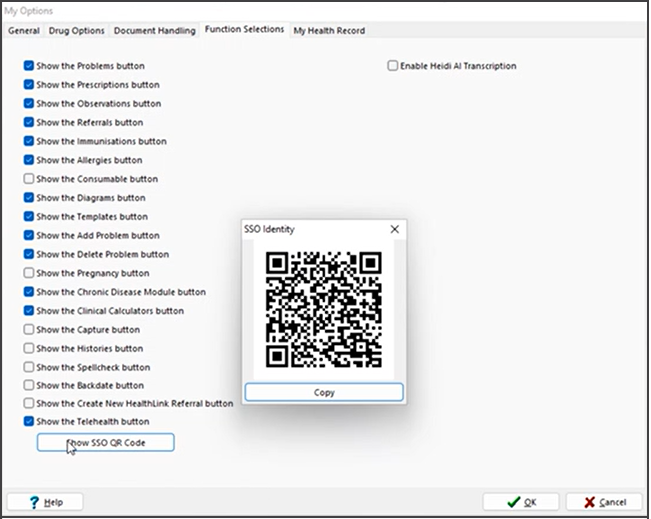Enable Show the Consumable button
651x519 pixels.
[x=29, y=179]
